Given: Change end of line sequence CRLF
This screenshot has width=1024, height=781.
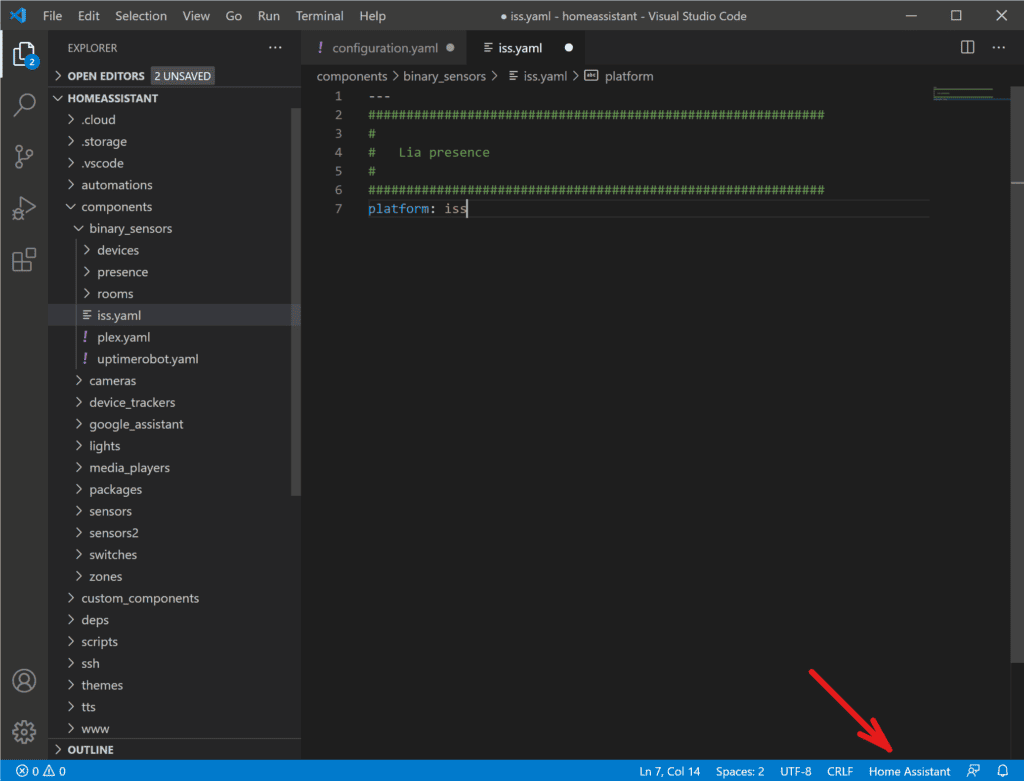Looking at the screenshot, I should coord(840,771).
